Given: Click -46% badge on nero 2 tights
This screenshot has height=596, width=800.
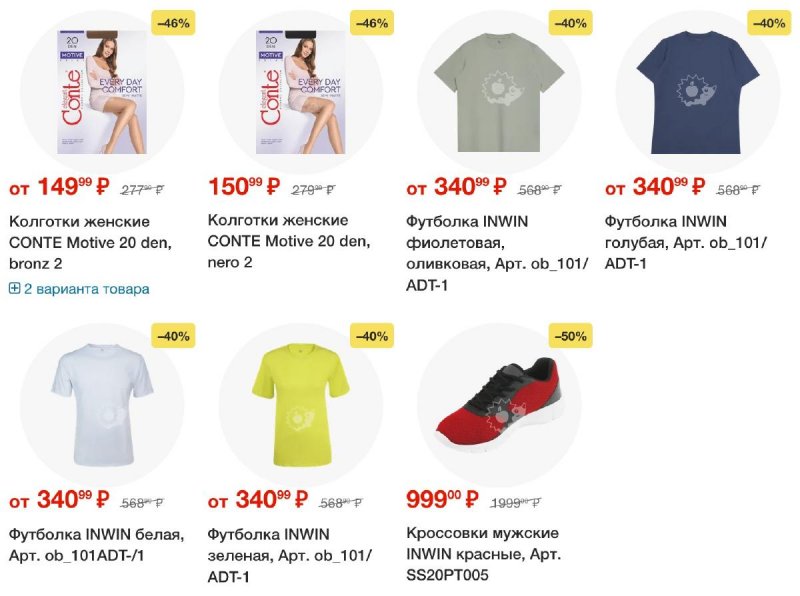Looking at the screenshot, I should [x=372, y=23].
